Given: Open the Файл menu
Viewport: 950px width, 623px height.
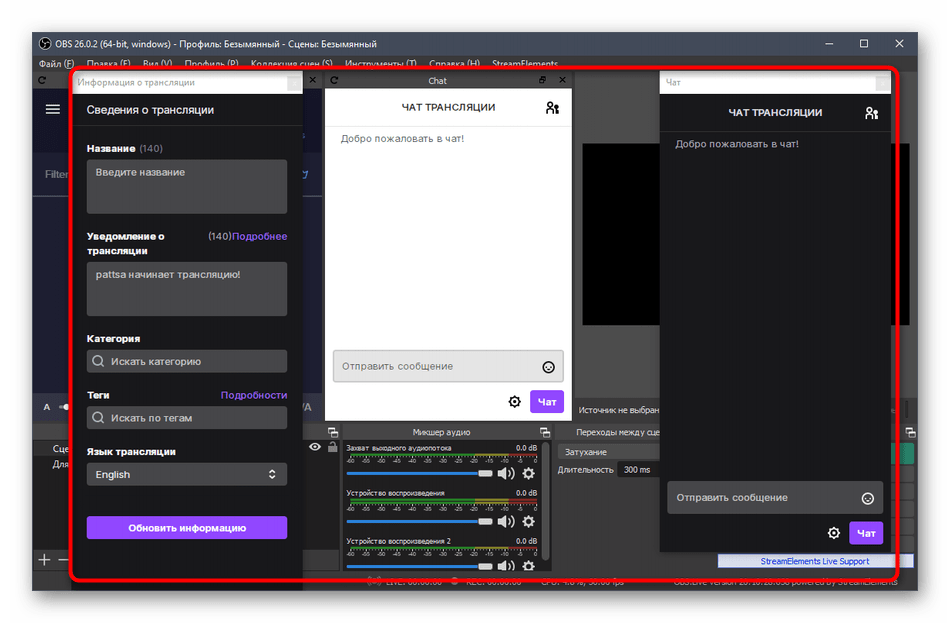Looking at the screenshot, I should [56, 64].
